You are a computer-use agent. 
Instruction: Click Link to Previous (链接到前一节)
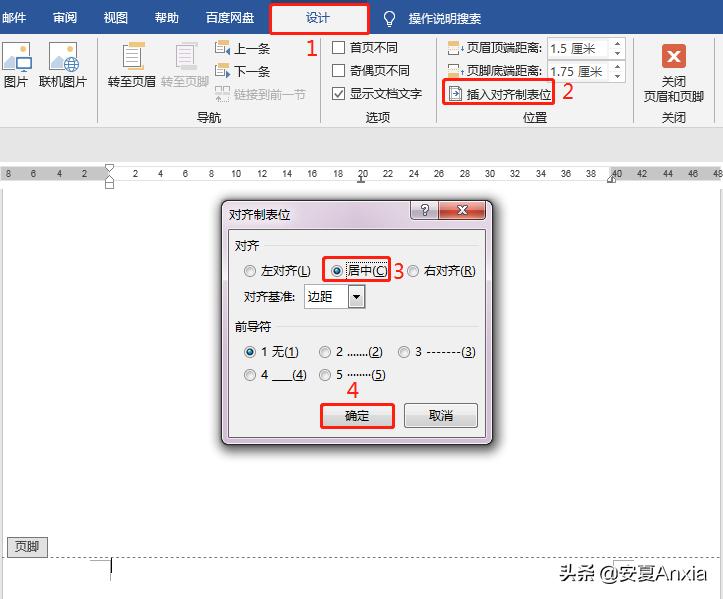pyautogui.click(x=261, y=95)
